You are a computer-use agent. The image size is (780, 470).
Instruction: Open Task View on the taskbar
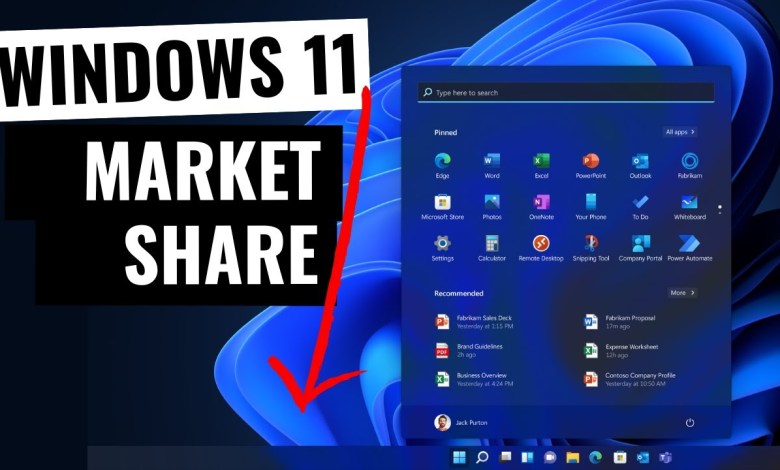(x=505, y=457)
